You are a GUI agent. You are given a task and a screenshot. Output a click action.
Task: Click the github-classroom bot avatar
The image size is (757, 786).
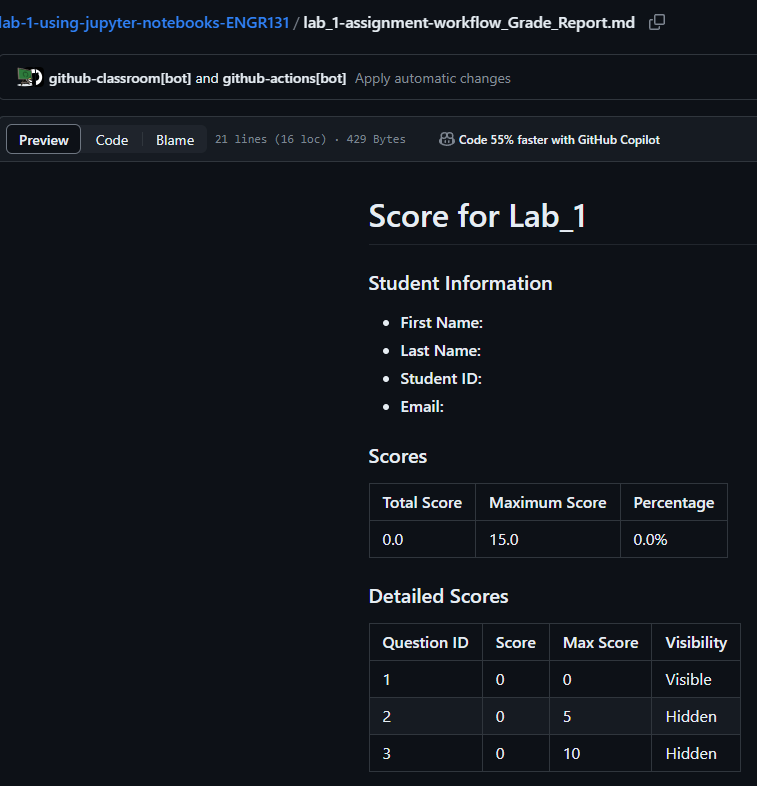(25, 78)
